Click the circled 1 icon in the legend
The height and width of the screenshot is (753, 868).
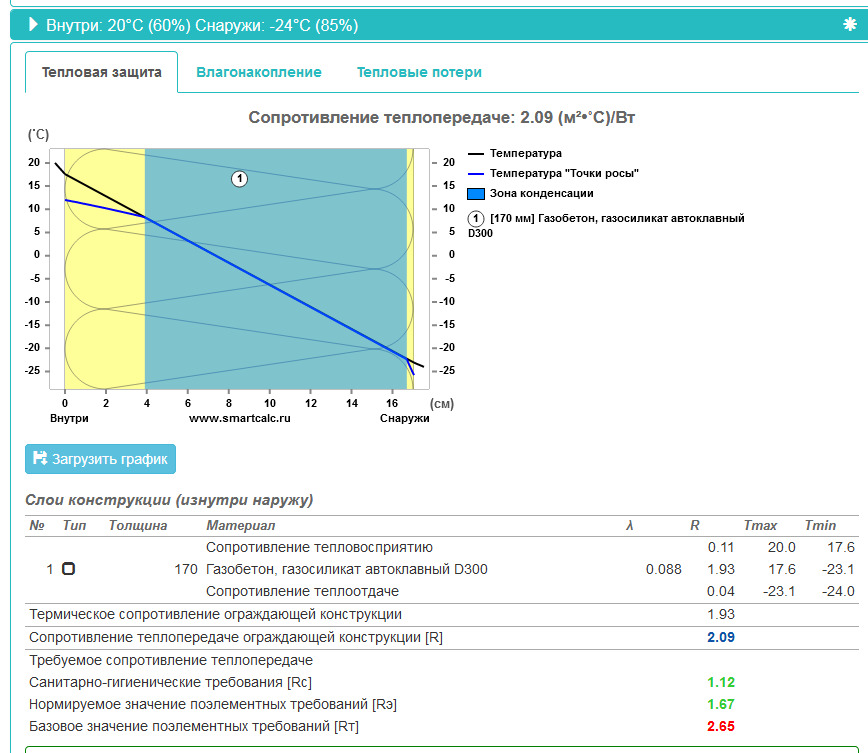476,218
